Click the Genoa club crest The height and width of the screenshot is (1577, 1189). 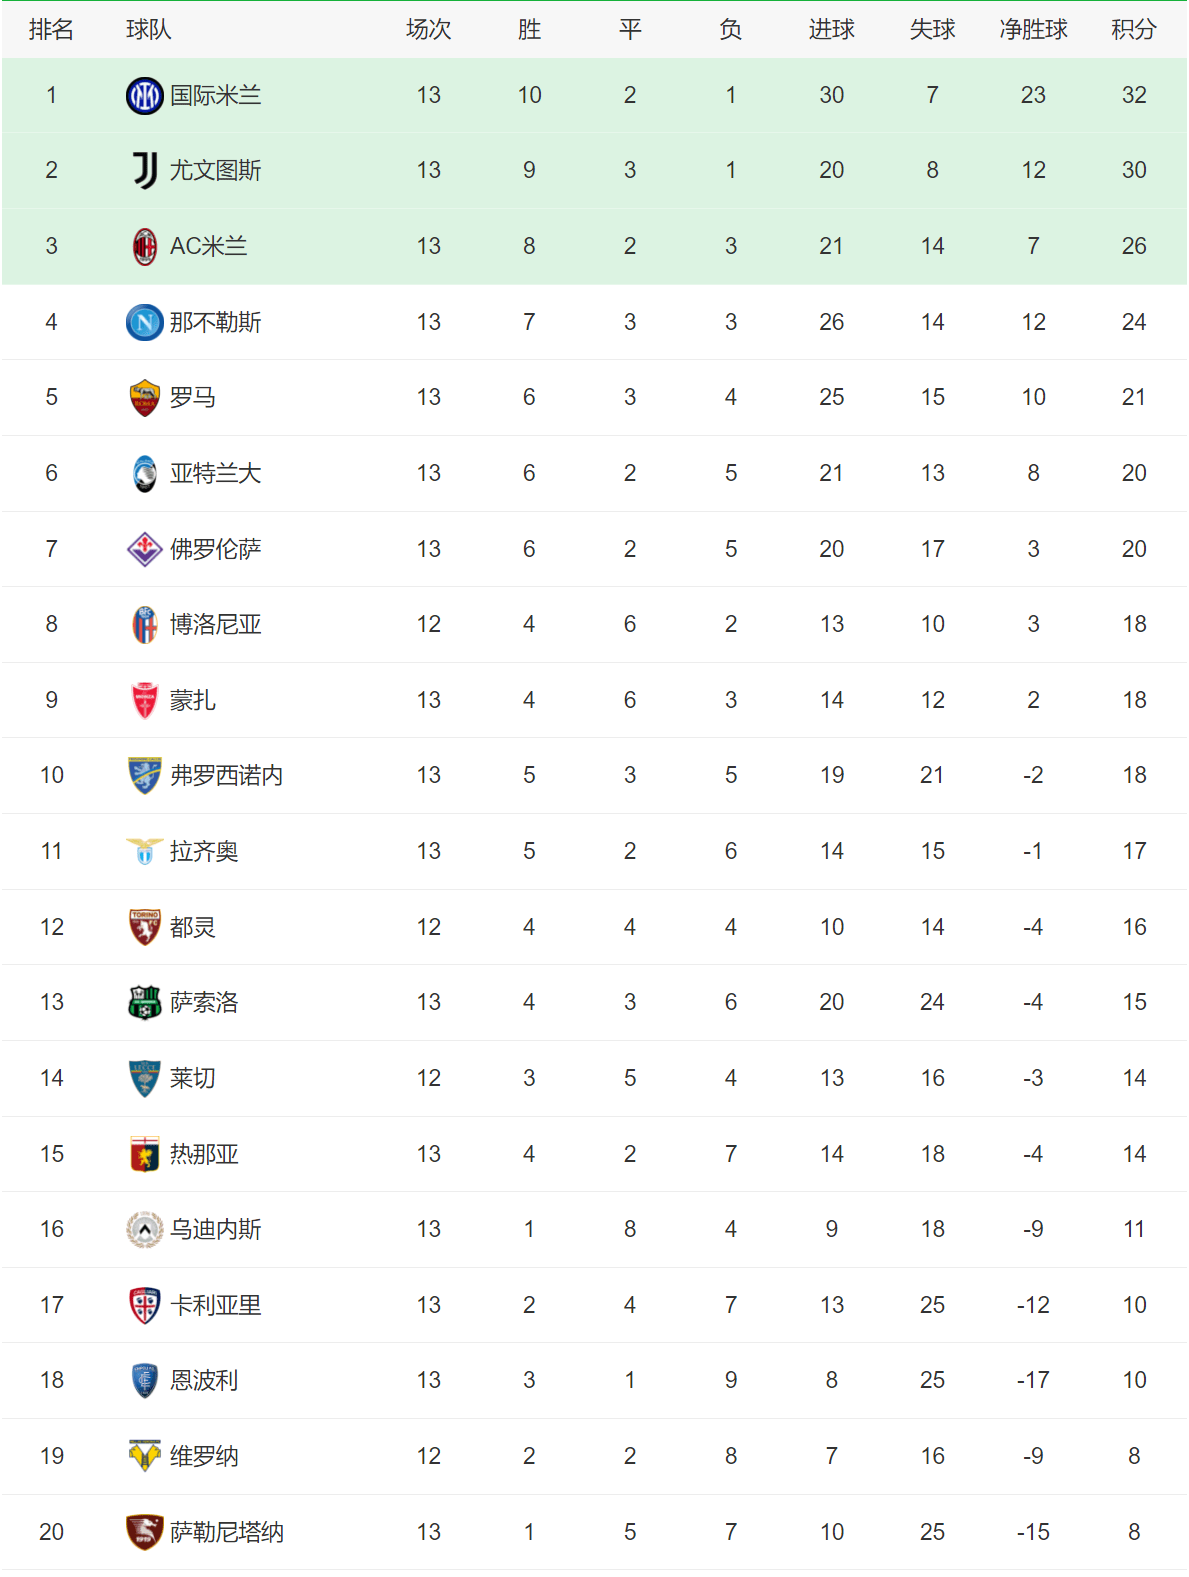pos(145,1154)
